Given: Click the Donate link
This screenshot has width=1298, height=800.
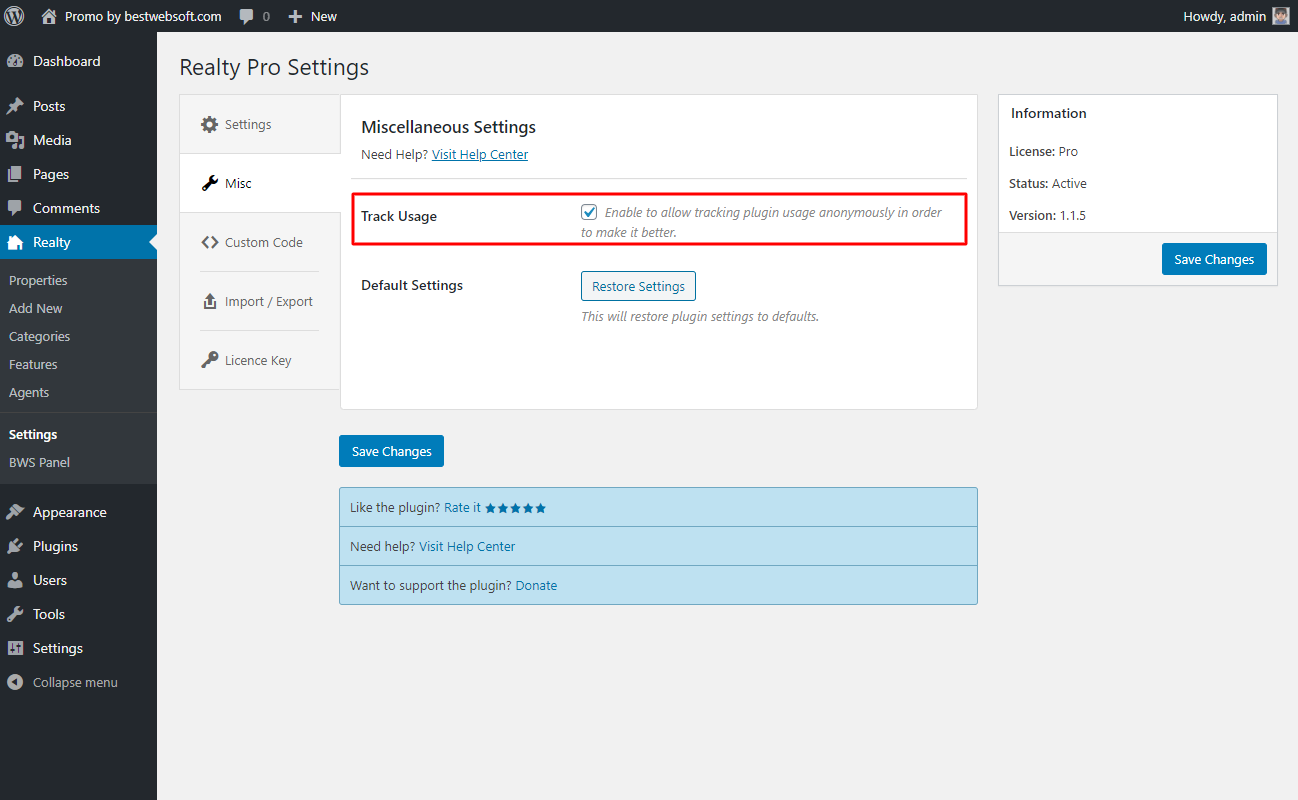Looking at the screenshot, I should (x=536, y=586).
